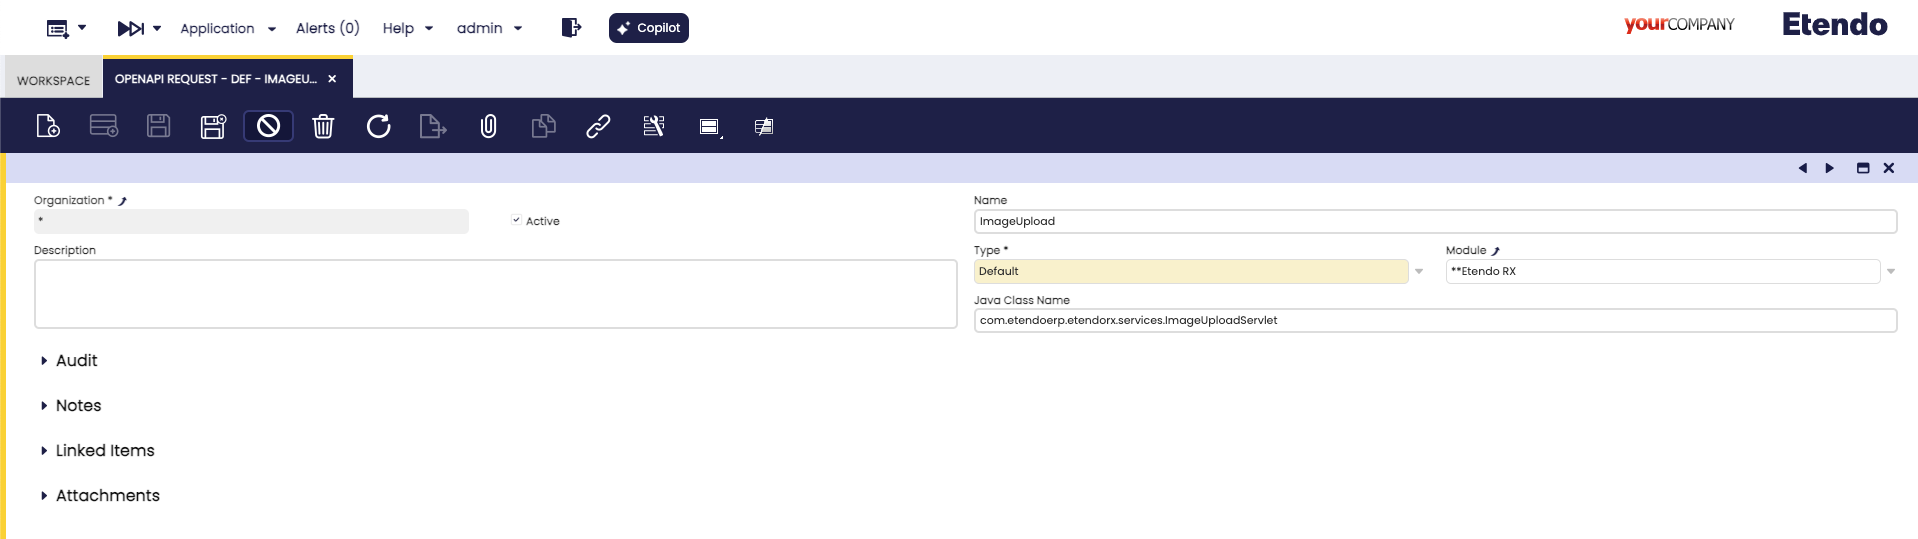Screen dimensions: 1918x539
Task: Open the quick launch menu icon
Action: 66,28
